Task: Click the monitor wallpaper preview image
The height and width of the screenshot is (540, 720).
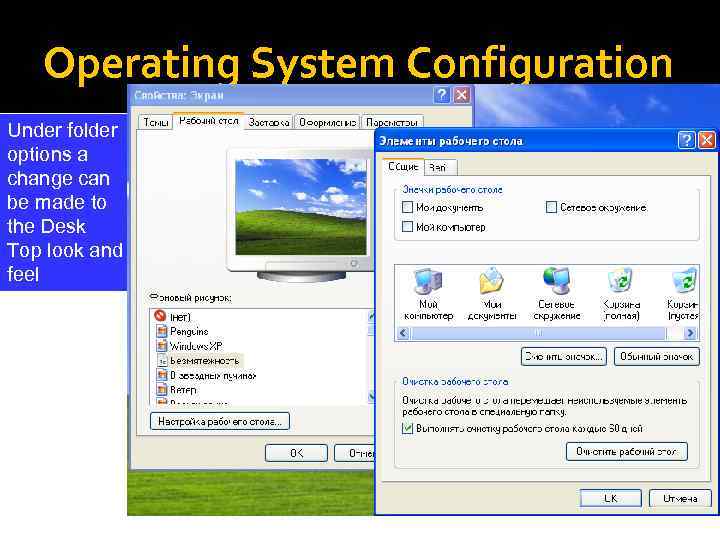Action: (301, 207)
